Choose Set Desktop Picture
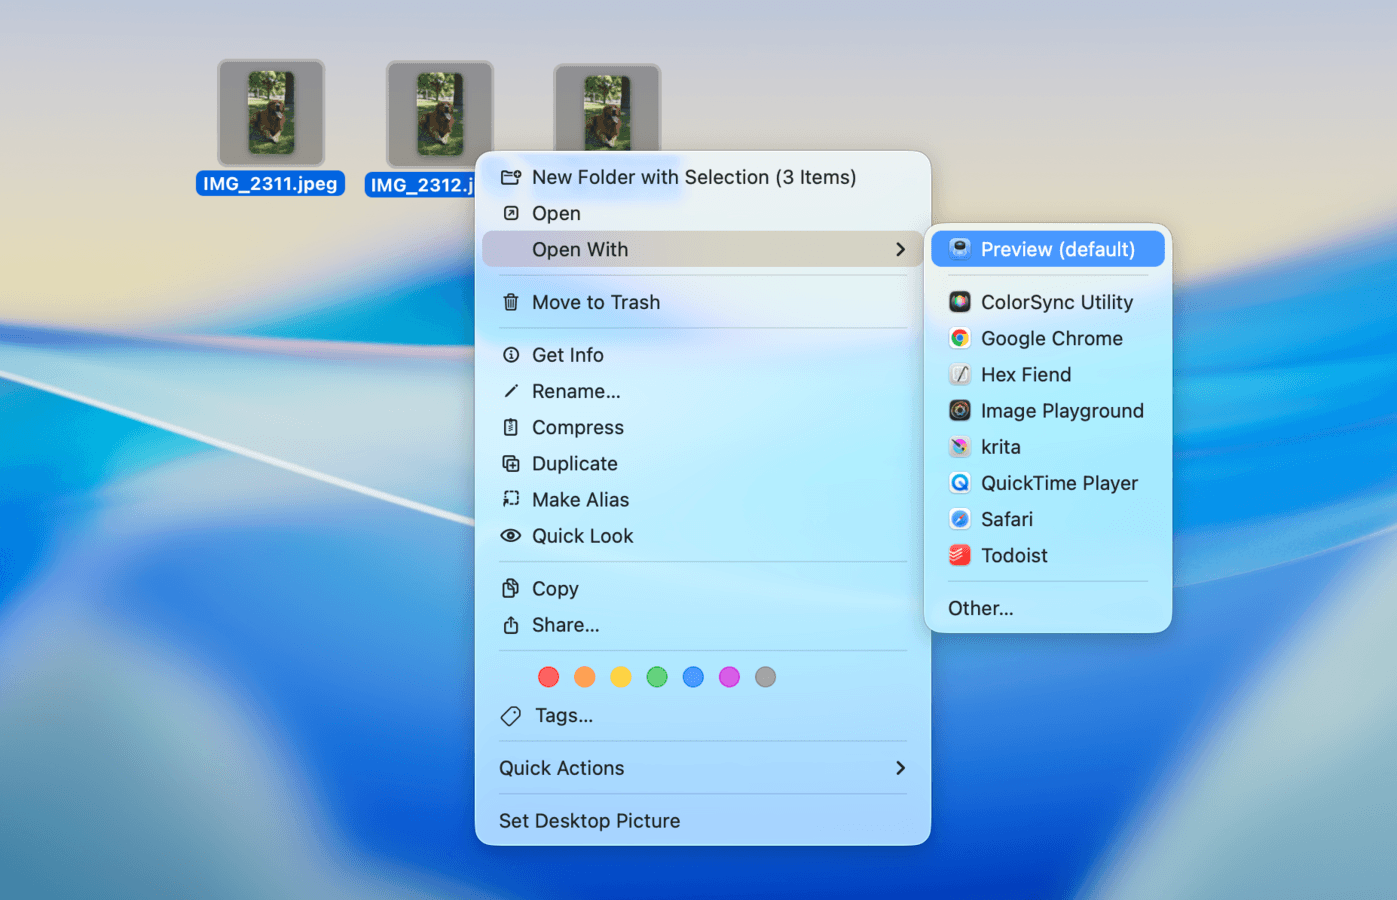Screen dimensions: 1397x900 click(703, 821)
